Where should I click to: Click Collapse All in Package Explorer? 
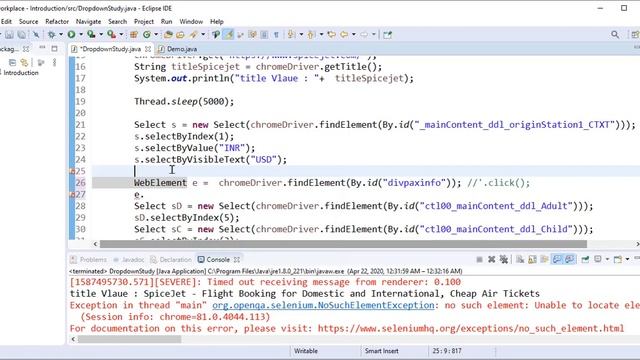pos(12,62)
